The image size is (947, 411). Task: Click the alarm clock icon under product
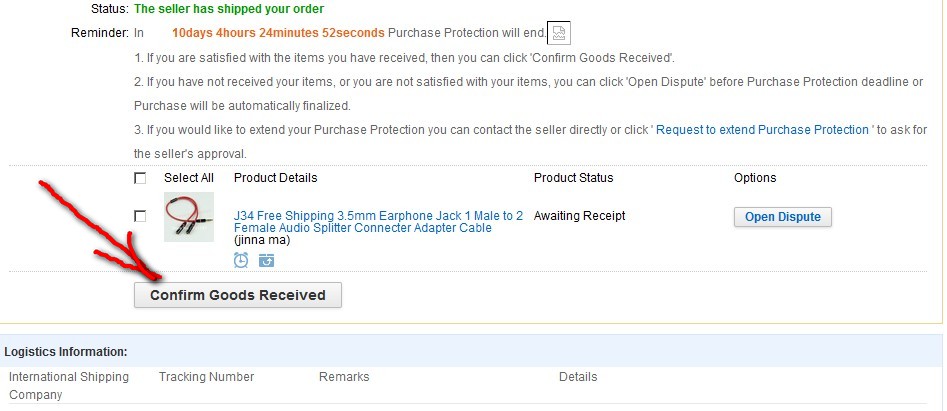(241, 260)
